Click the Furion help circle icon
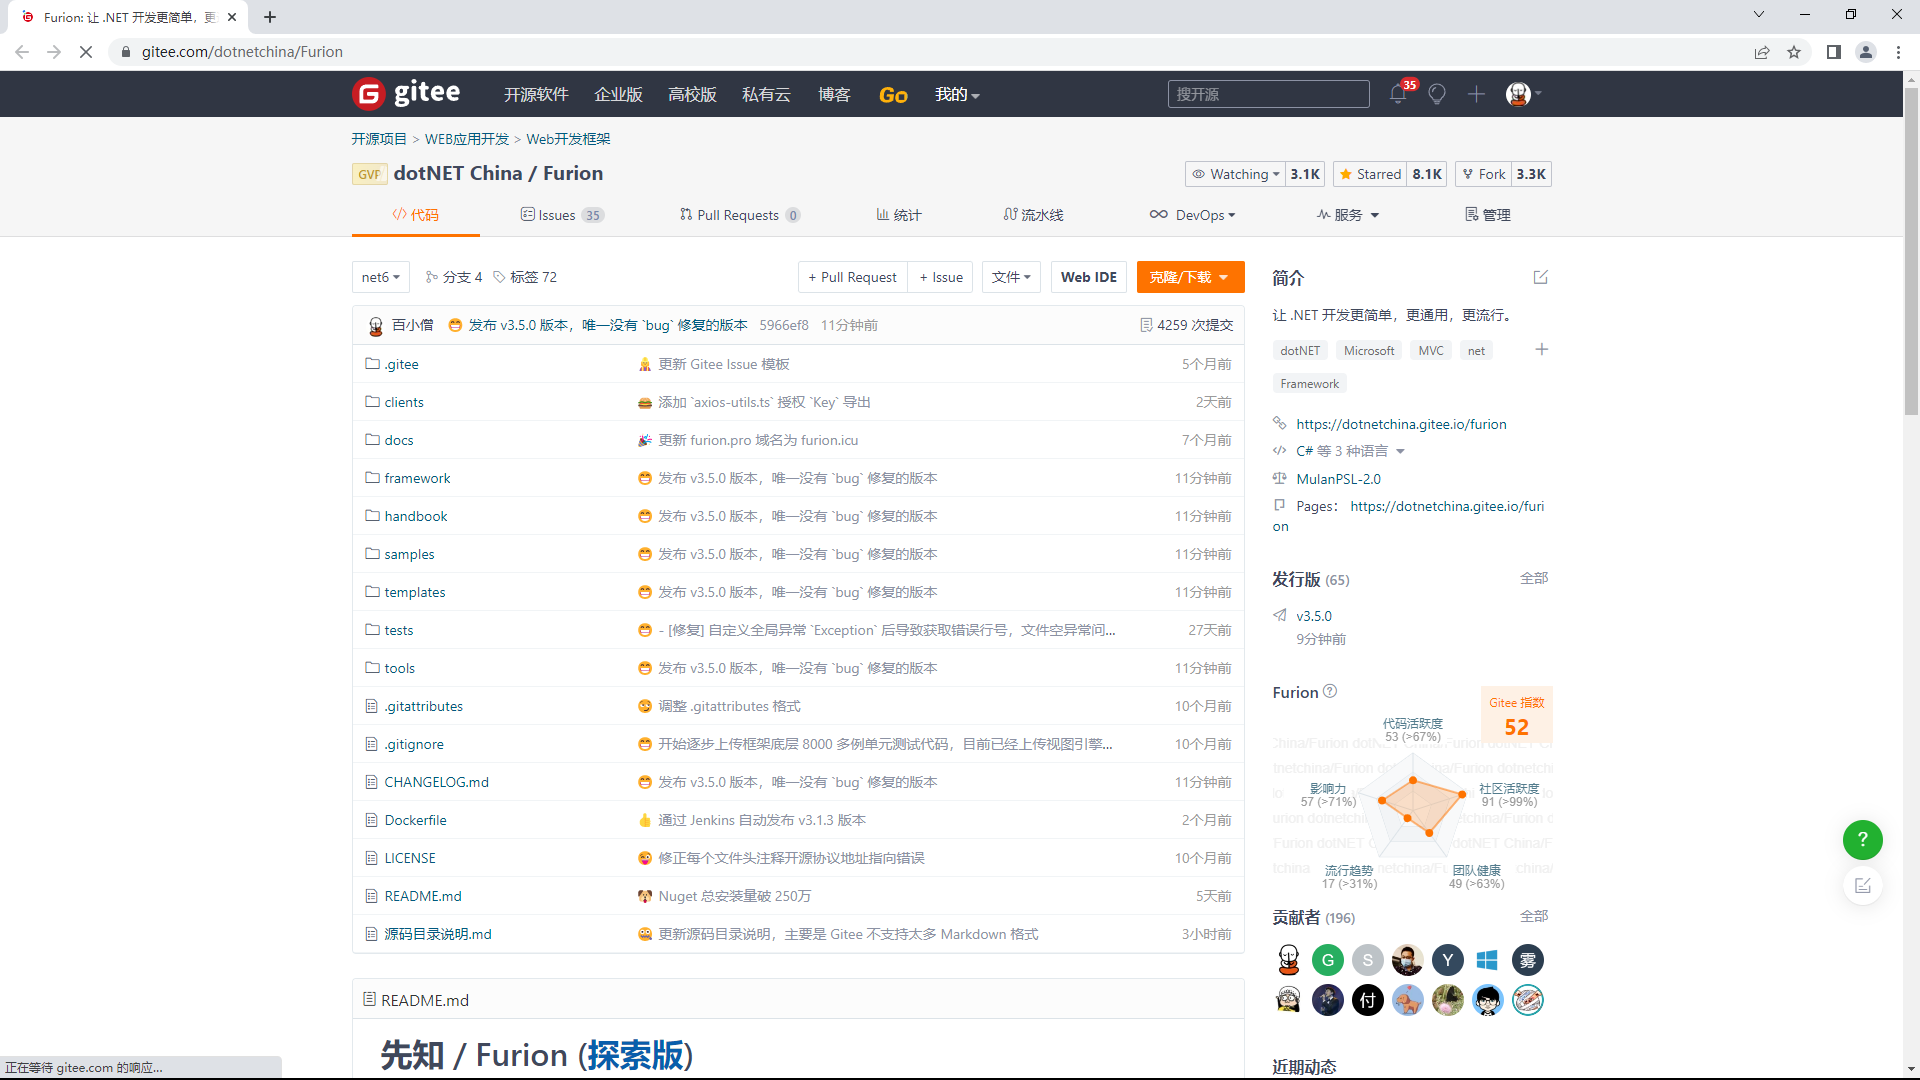Screen dimensions: 1920x1080 point(1330,691)
